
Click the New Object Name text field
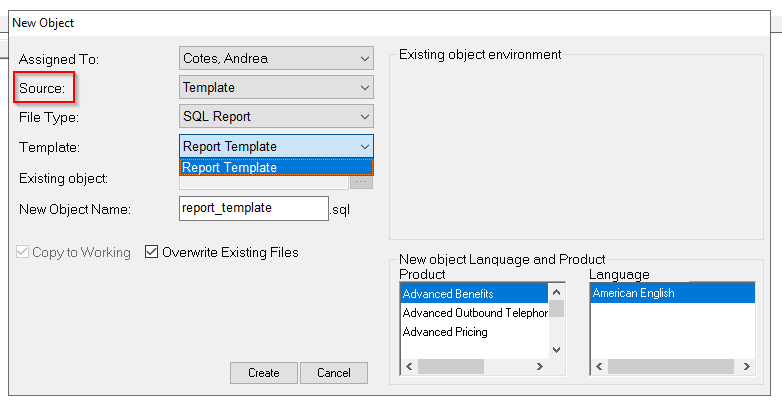[x=253, y=208]
